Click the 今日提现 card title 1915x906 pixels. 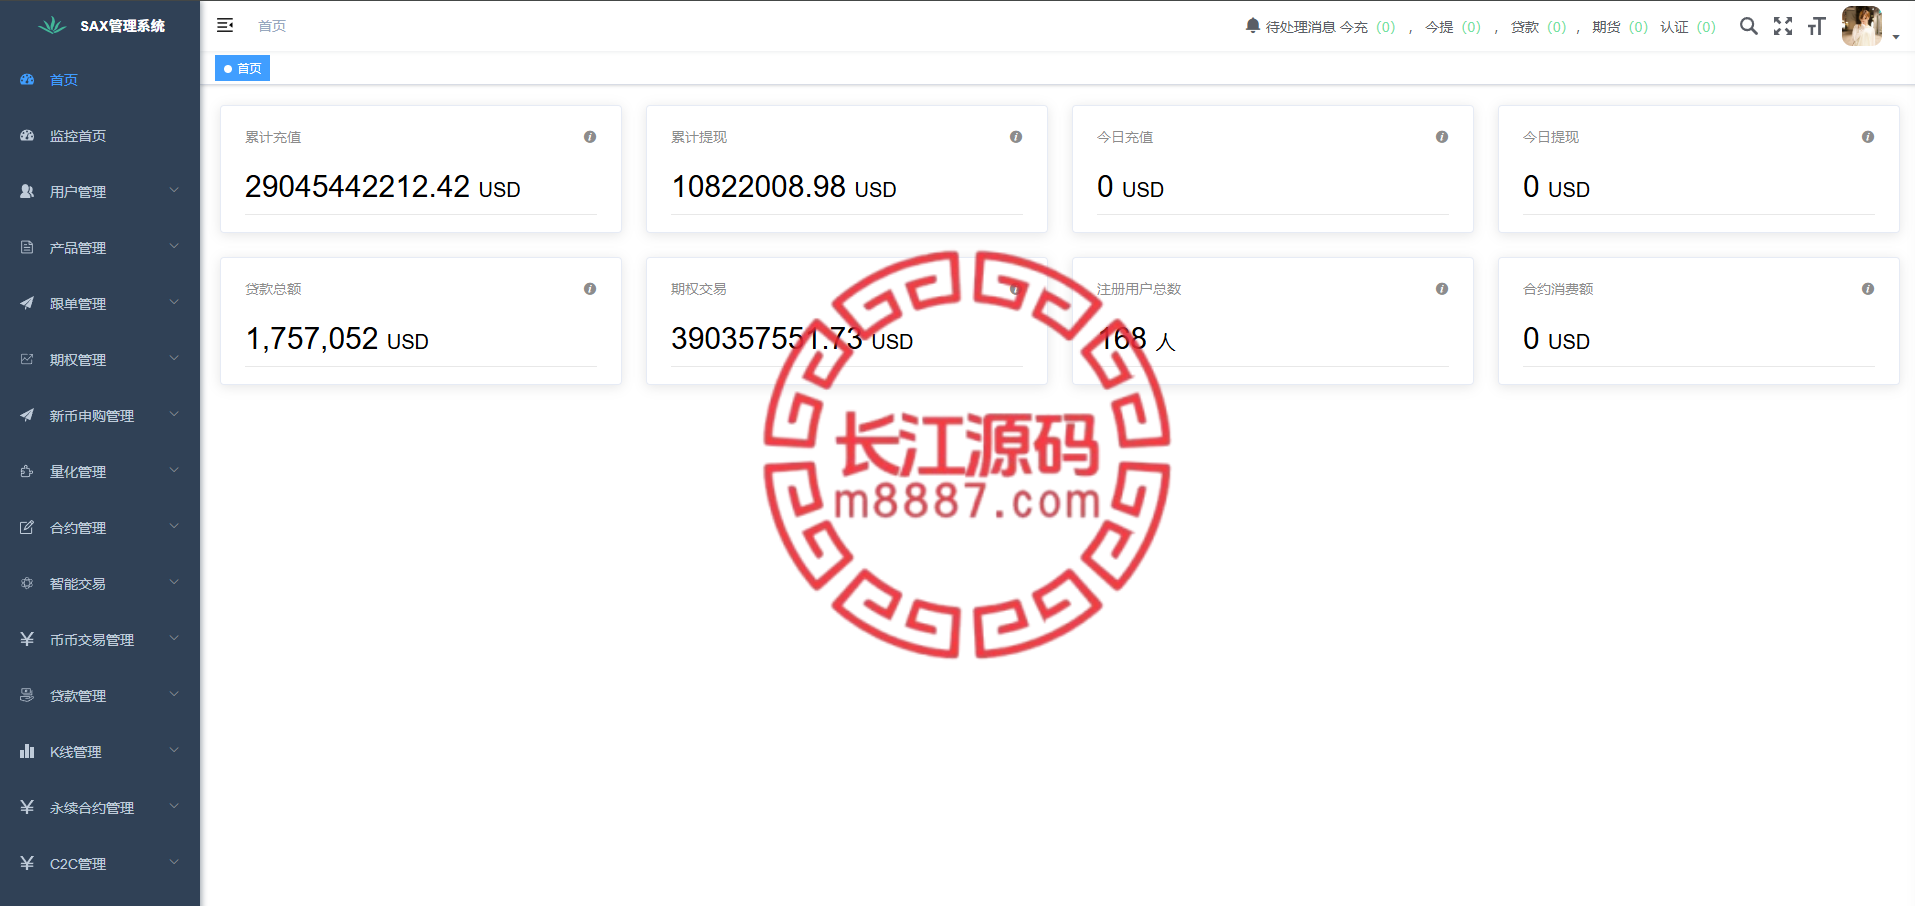pyautogui.click(x=1551, y=137)
